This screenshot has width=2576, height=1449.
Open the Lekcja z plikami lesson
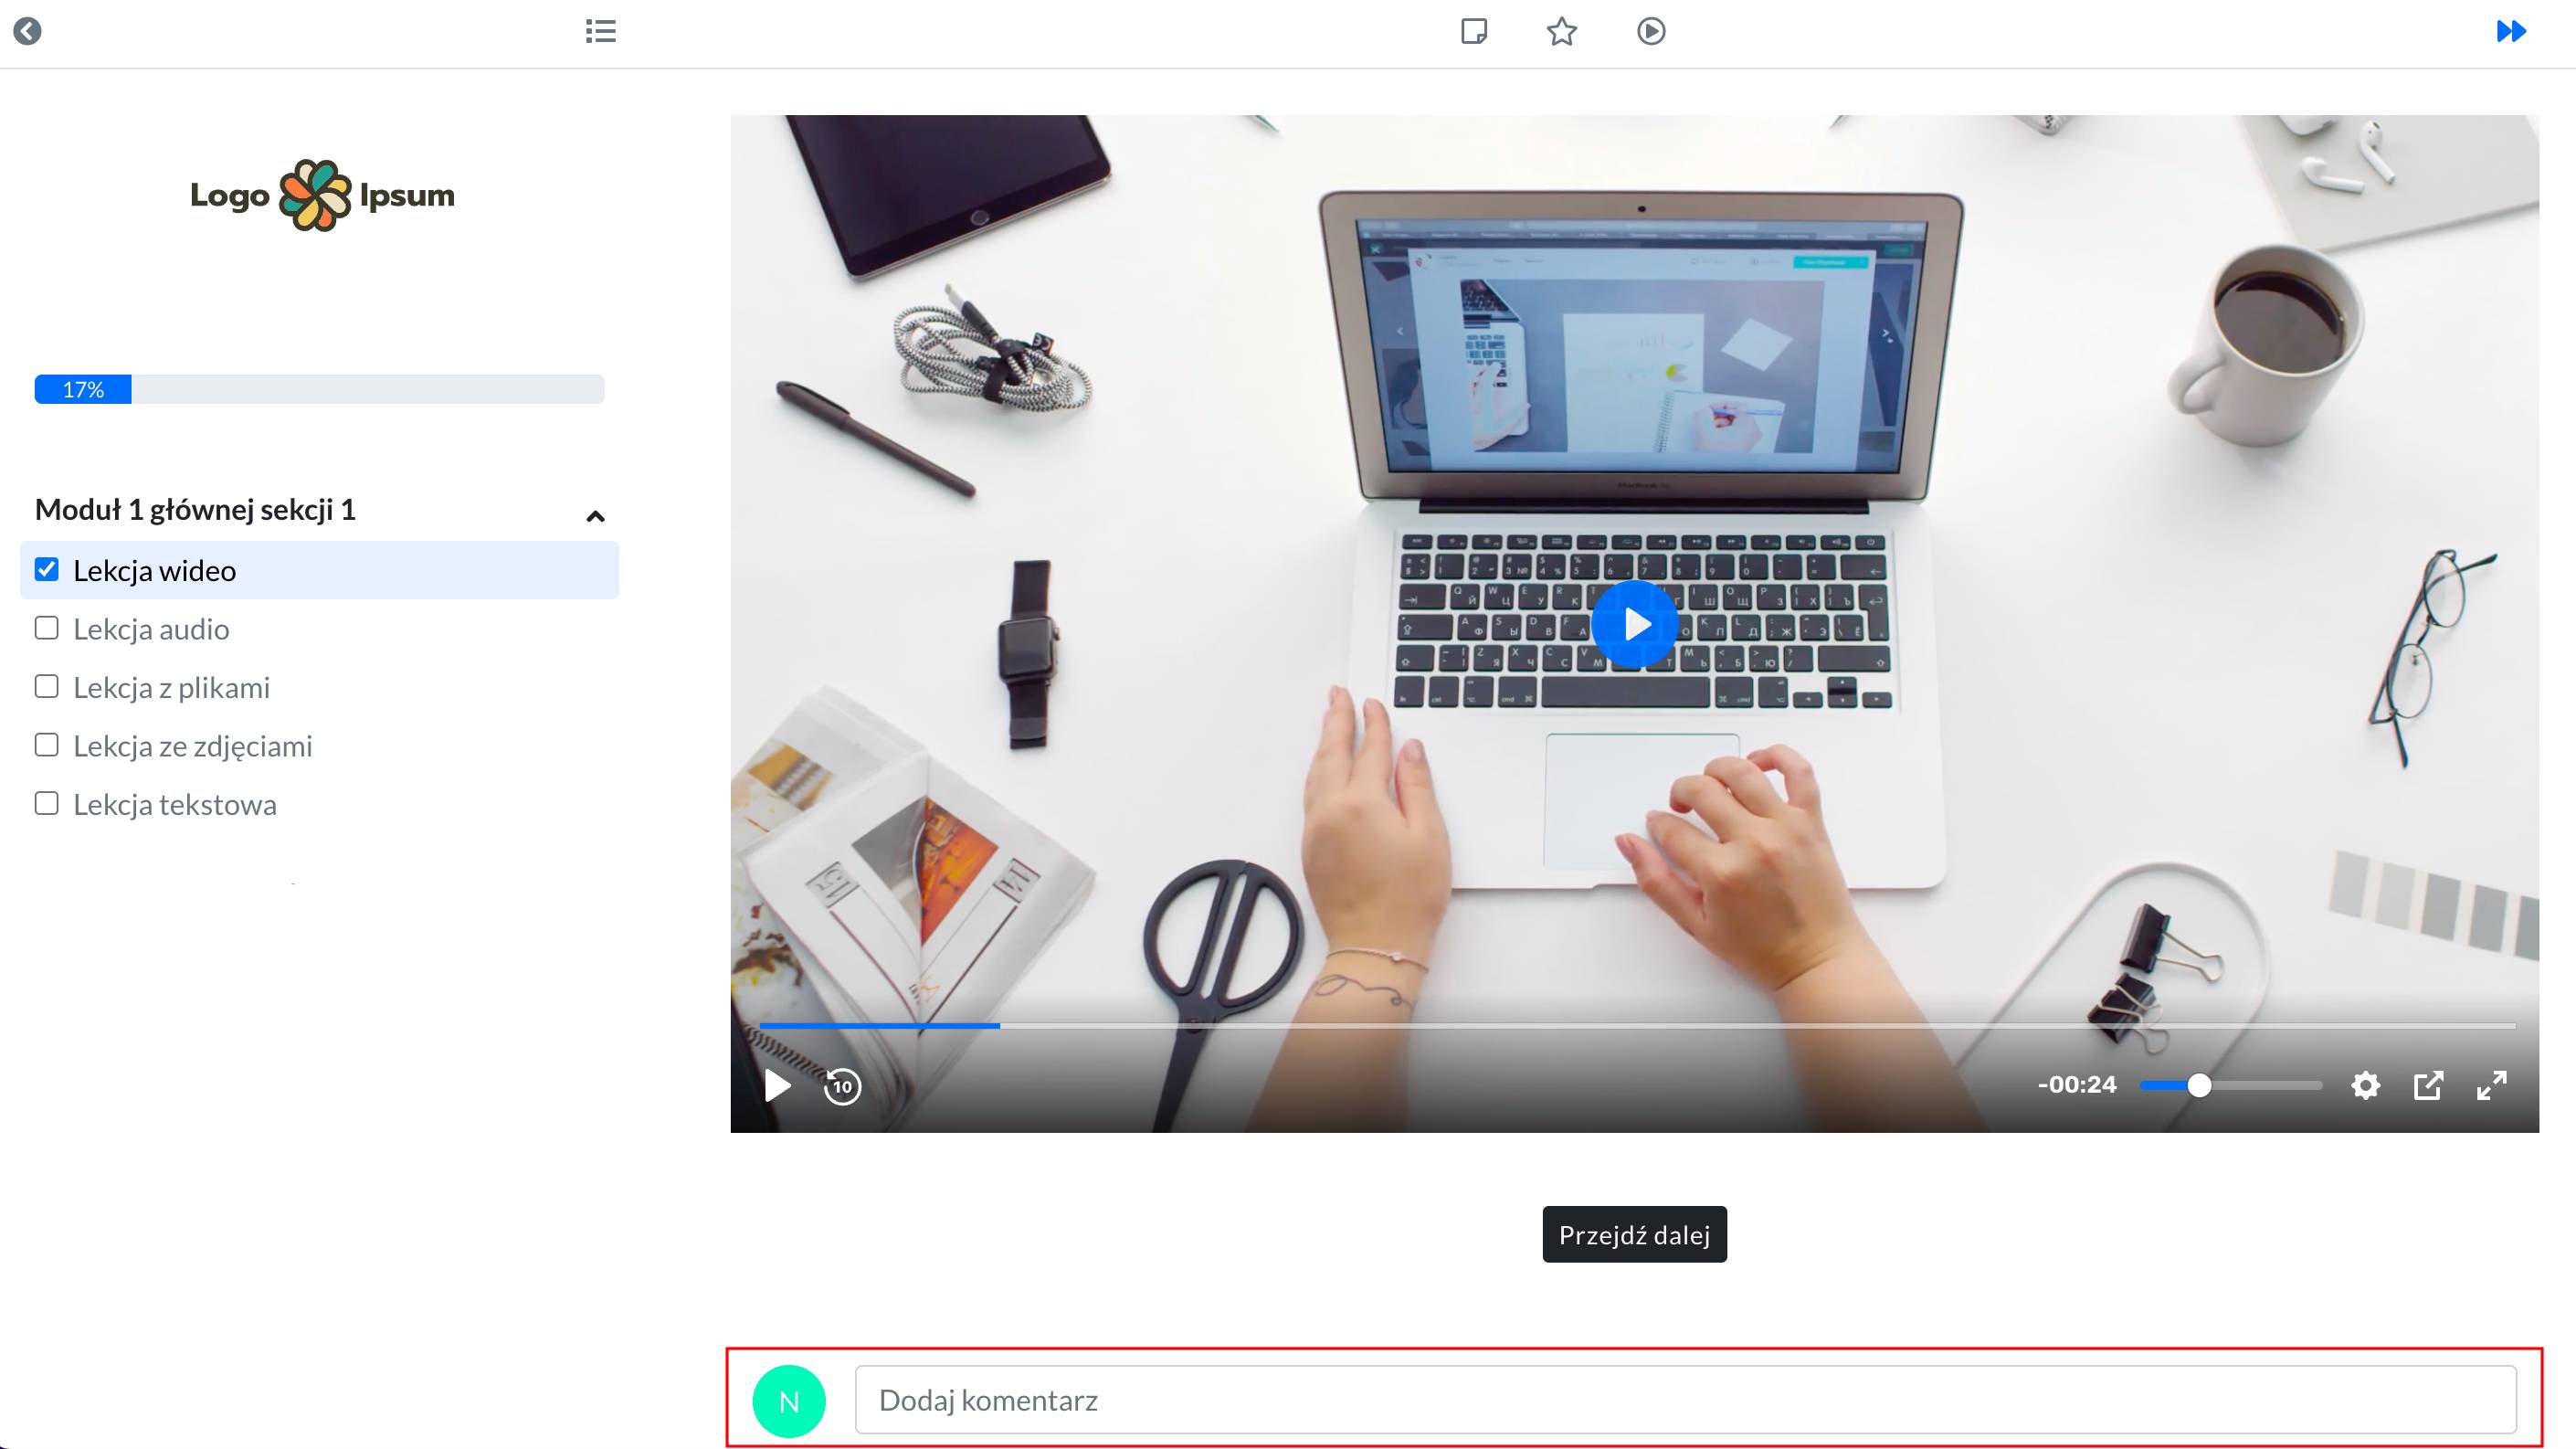(171, 687)
